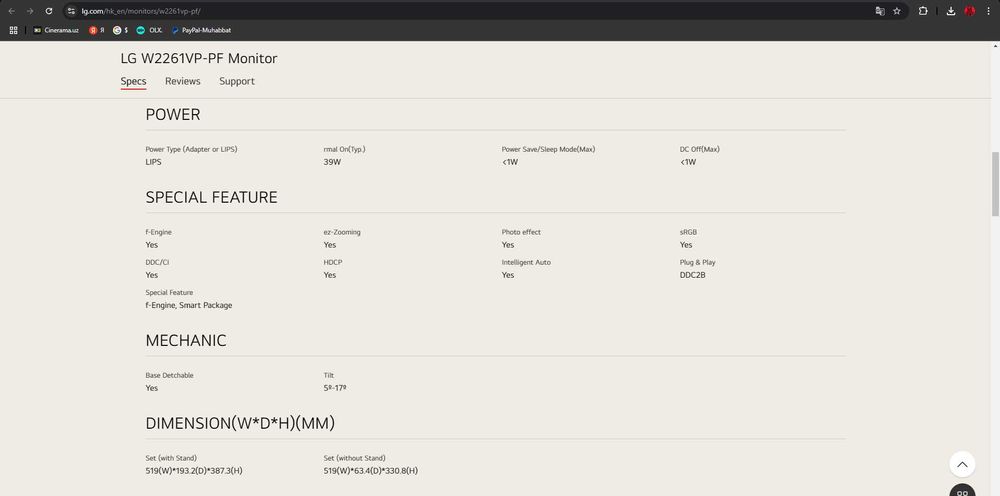Image resolution: width=1000 pixels, height=496 pixels.
Task: Bookmark this page with the star
Action: point(897,11)
